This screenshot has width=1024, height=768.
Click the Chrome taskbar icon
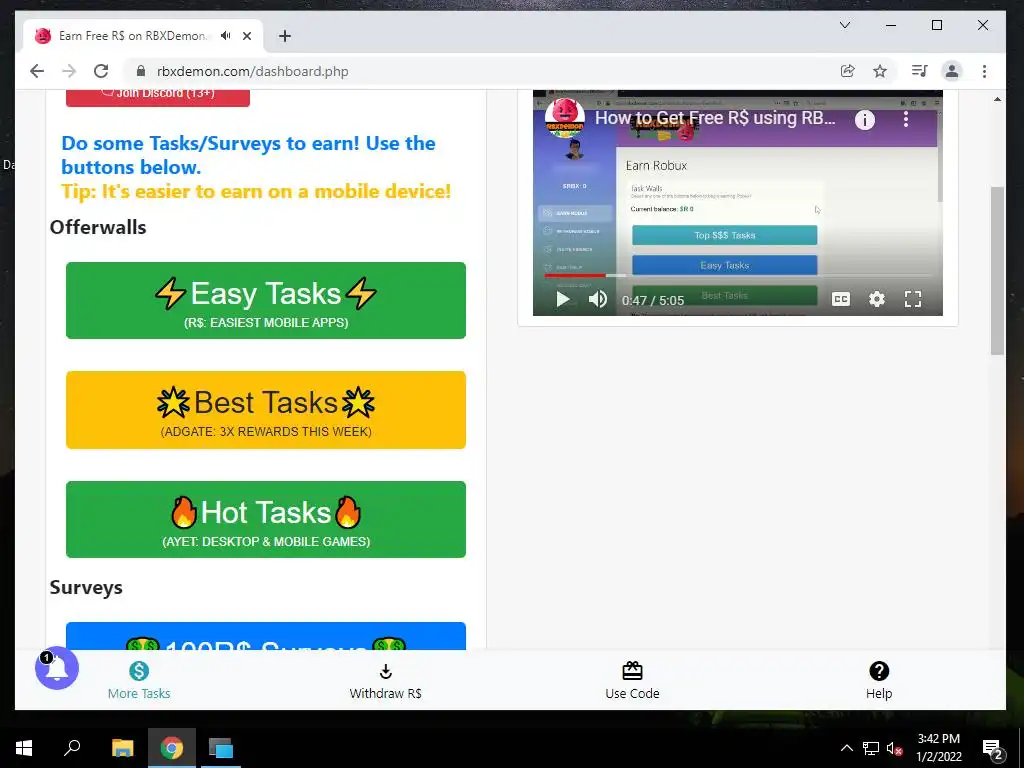point(172,748)
